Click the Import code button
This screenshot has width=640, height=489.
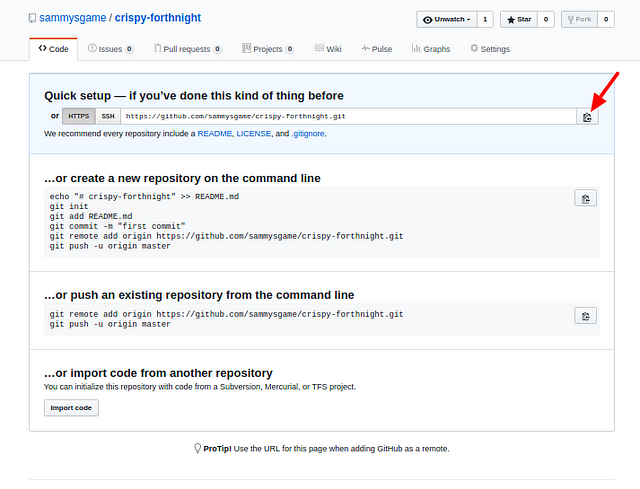tap(71, 408)
